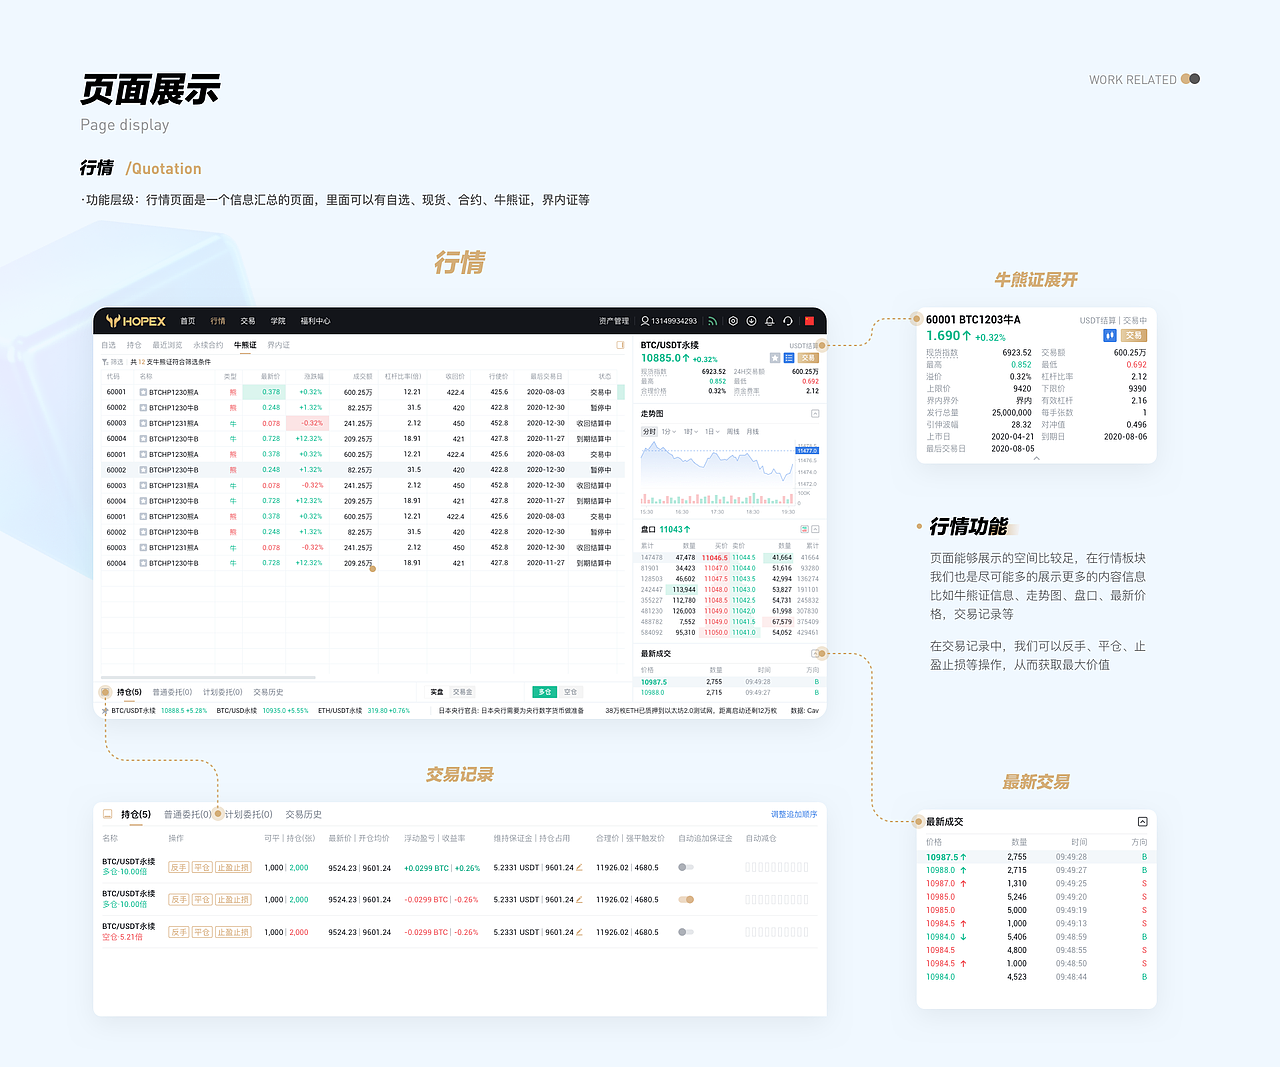The height and width of the screenshot is (1067, 1280).
Task: Click the horizontal scrollbar under the quotes table
Action: 208,677
